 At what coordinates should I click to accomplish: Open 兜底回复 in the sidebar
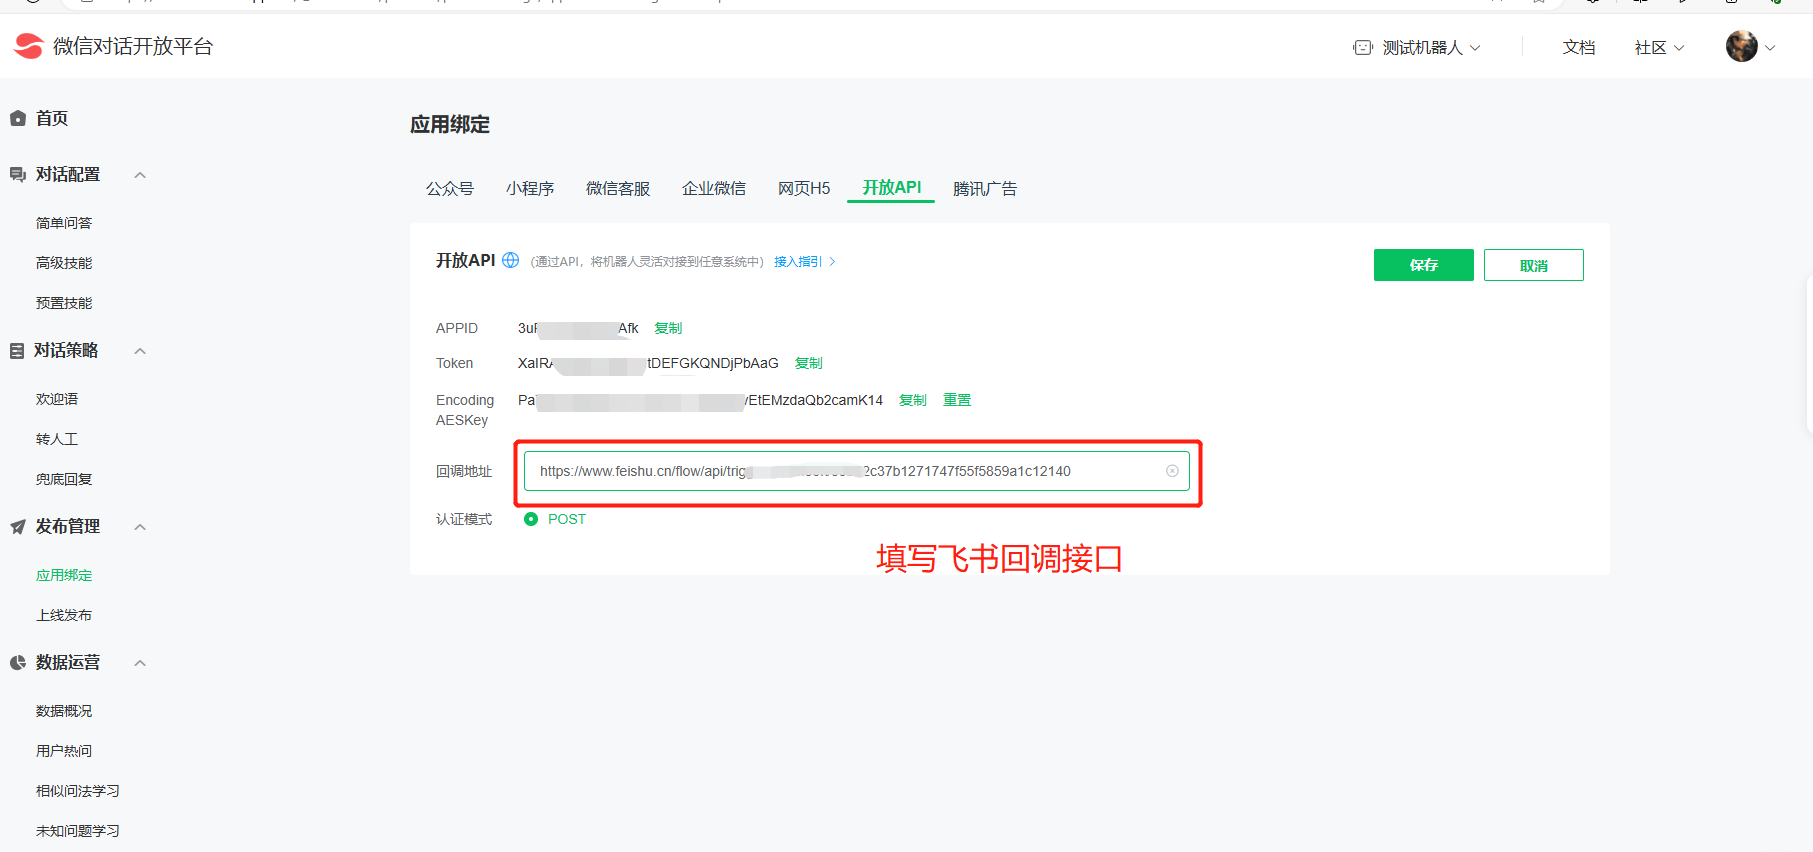tap(64, 479)
